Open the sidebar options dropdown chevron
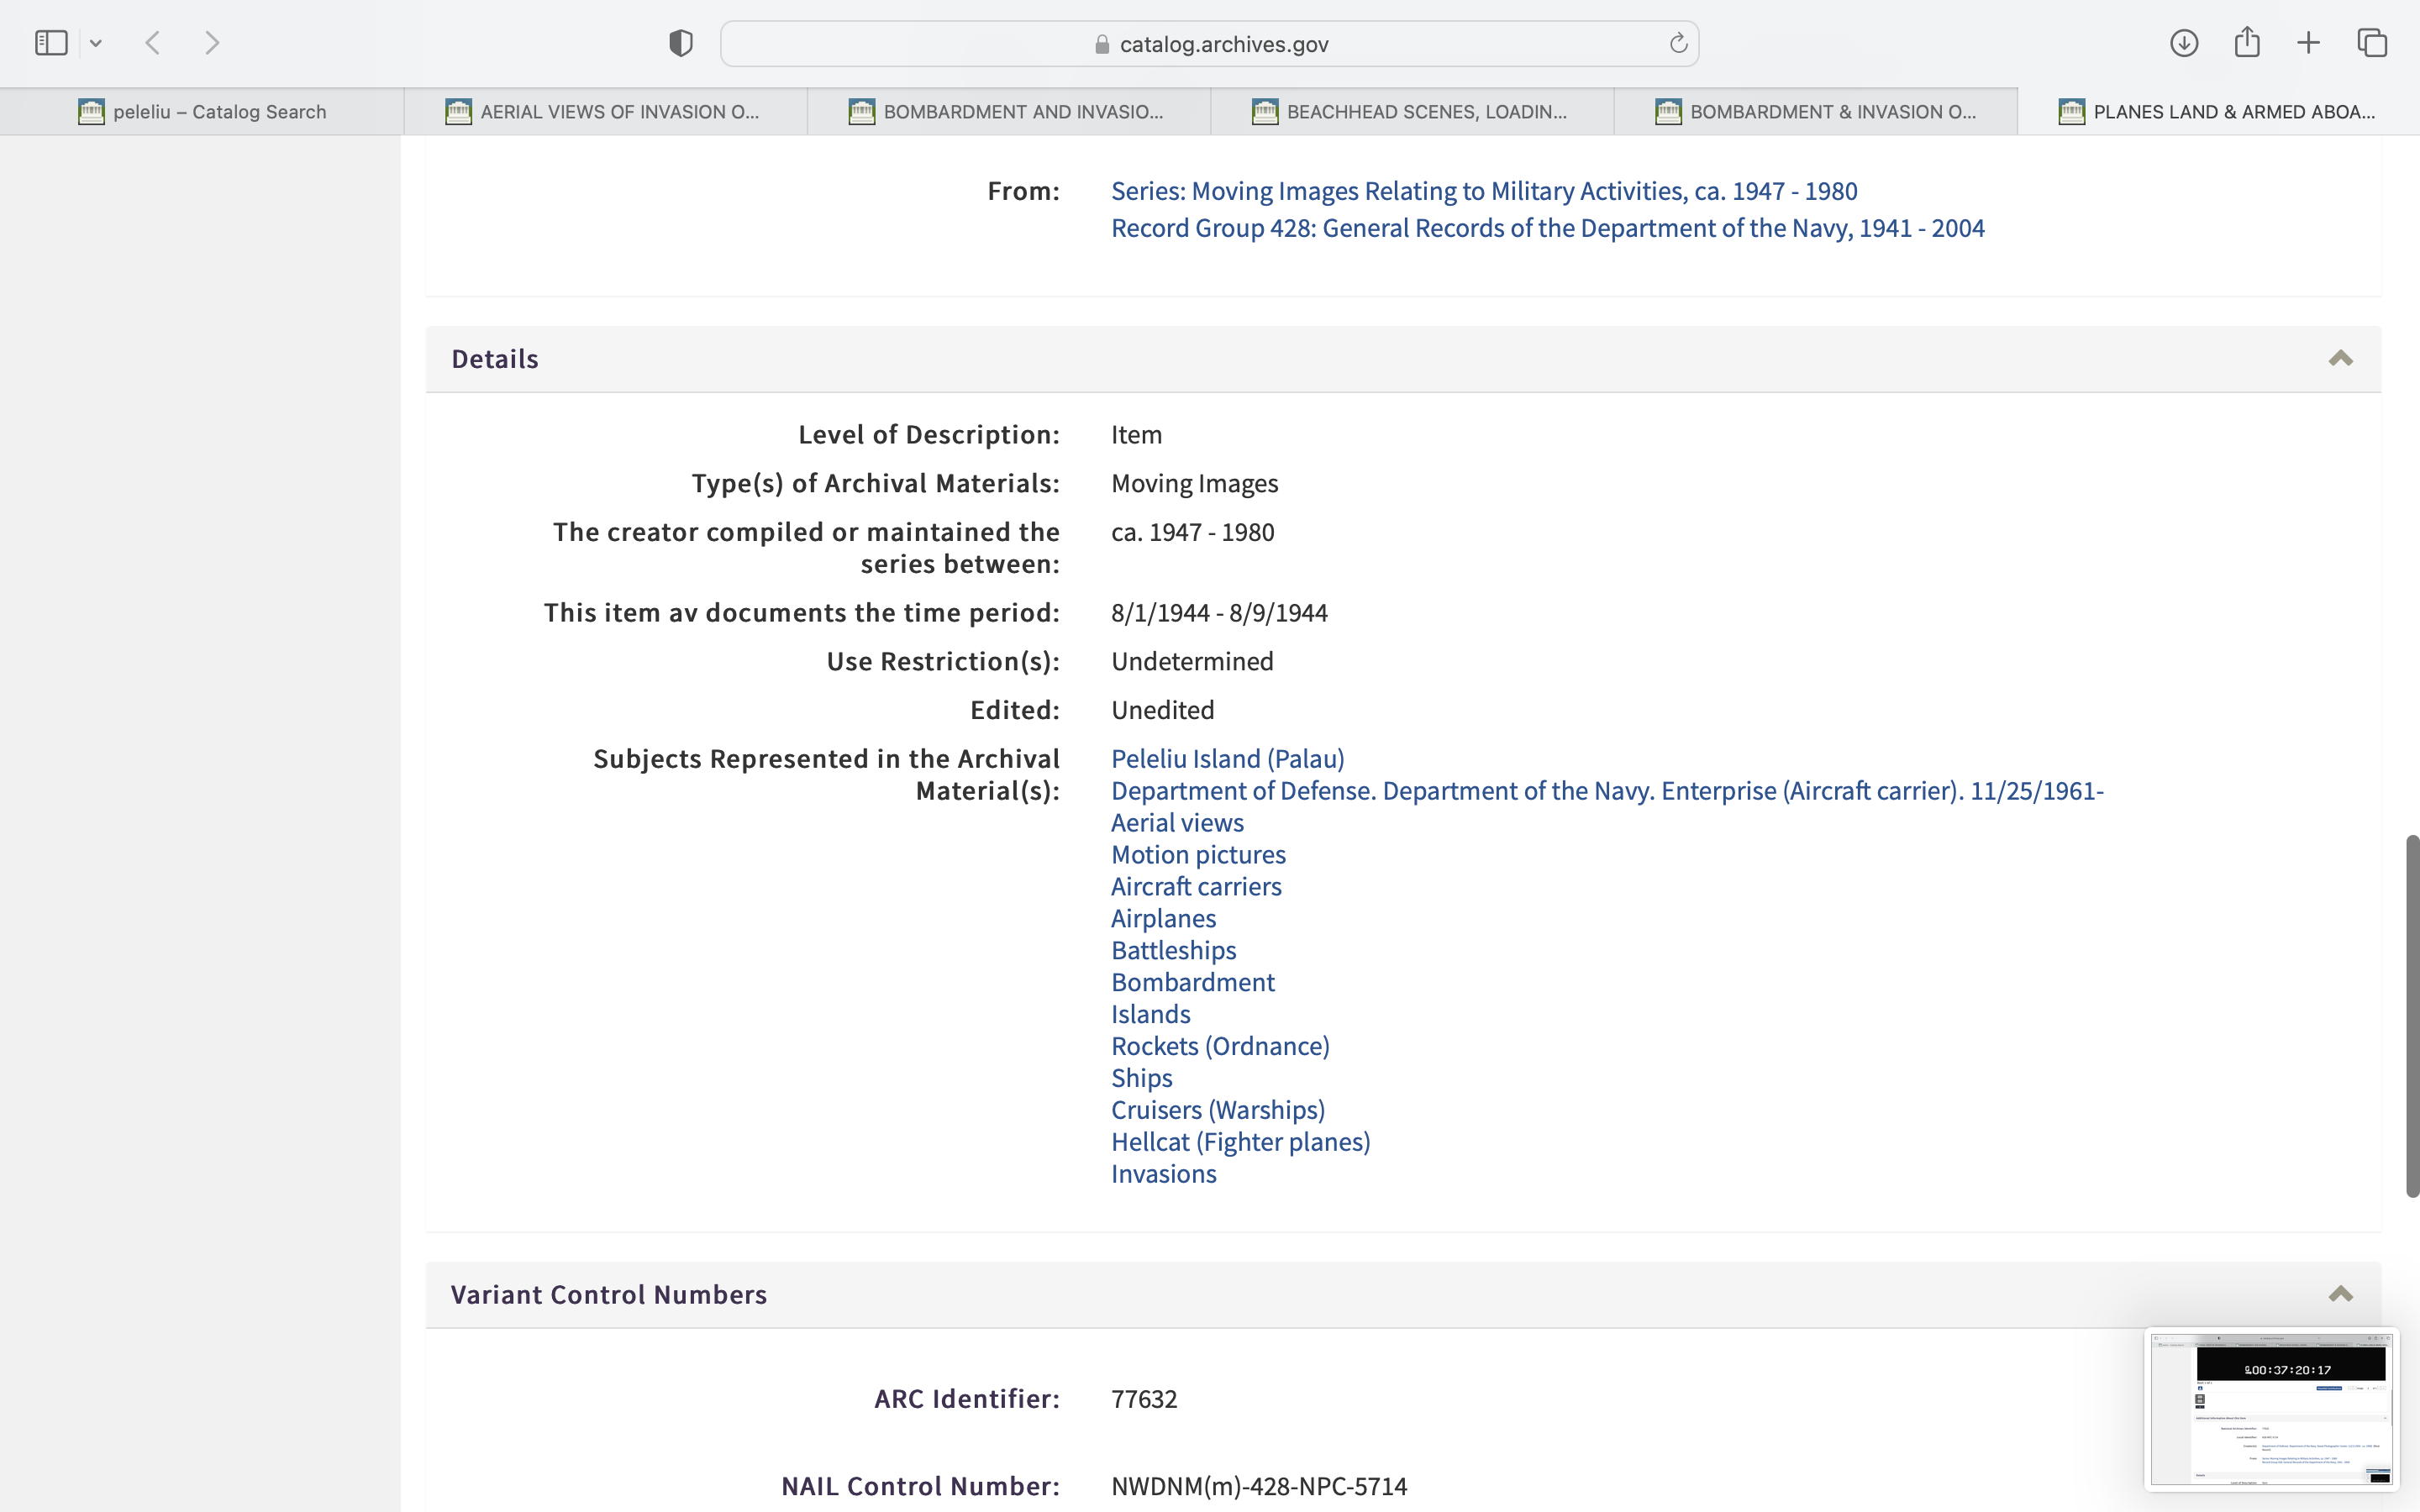This screenshot has height=1512, width=2420. click(96, 43)
